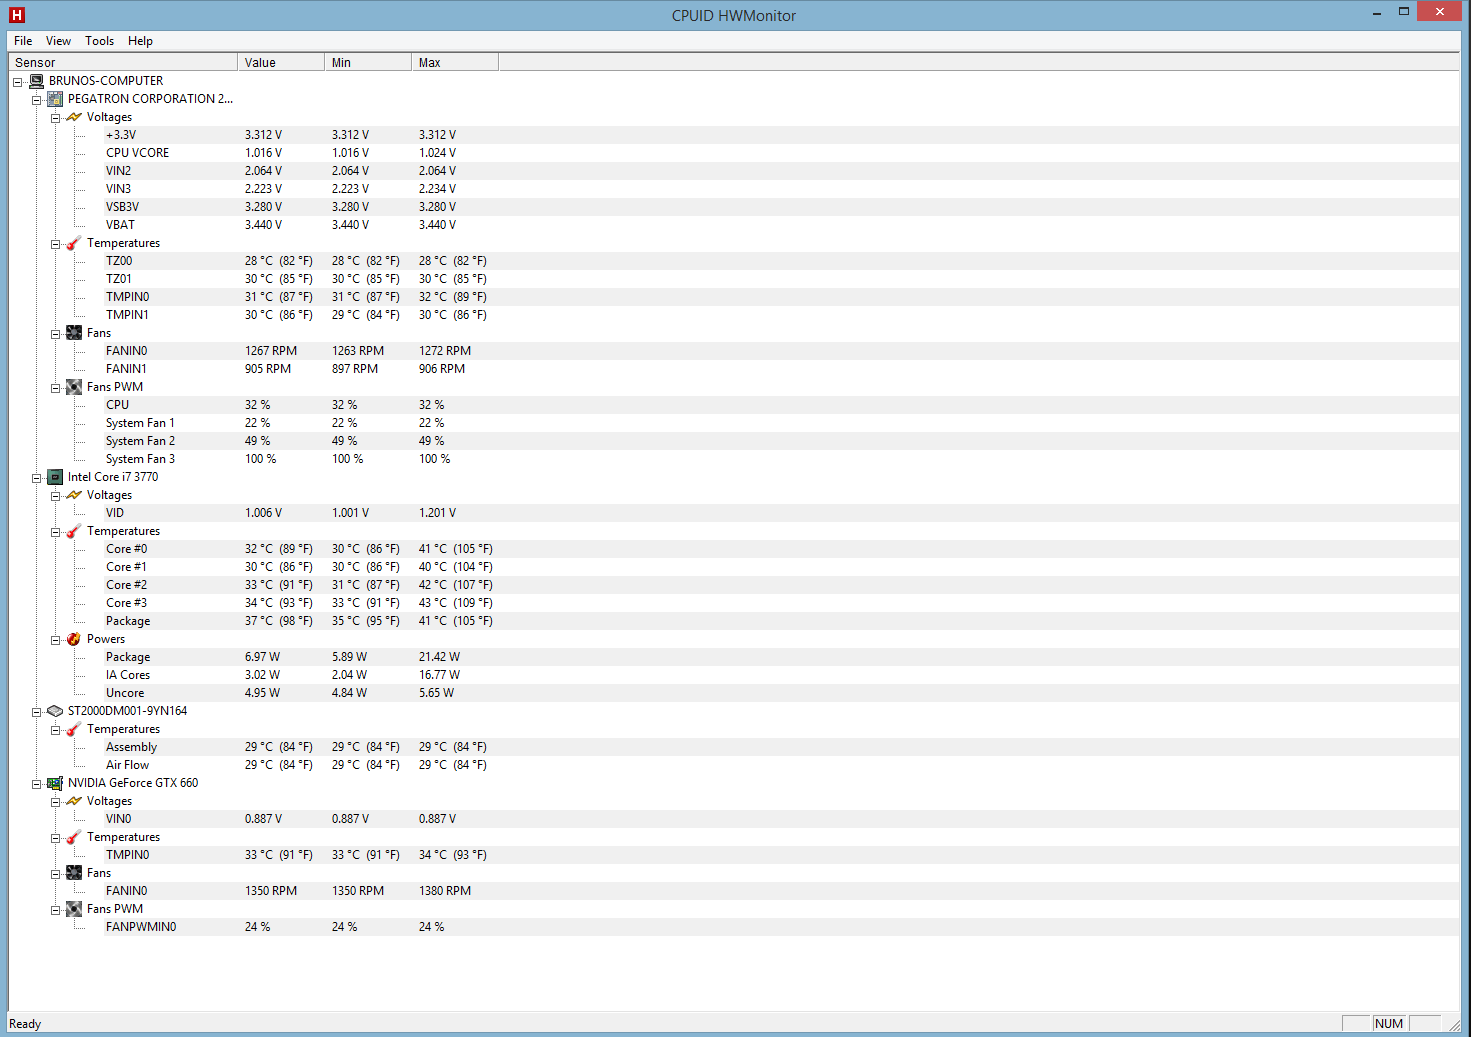This screenshot has height=1037, width=1471.
Task: Close the HWMonitor window
Action: (x=1440, y=12)
